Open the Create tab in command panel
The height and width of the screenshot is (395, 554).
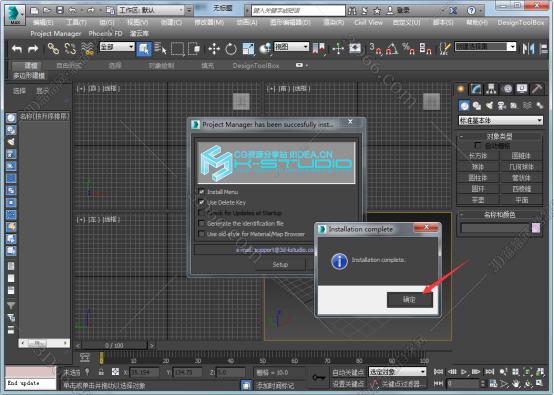click(x=461, y=89)
